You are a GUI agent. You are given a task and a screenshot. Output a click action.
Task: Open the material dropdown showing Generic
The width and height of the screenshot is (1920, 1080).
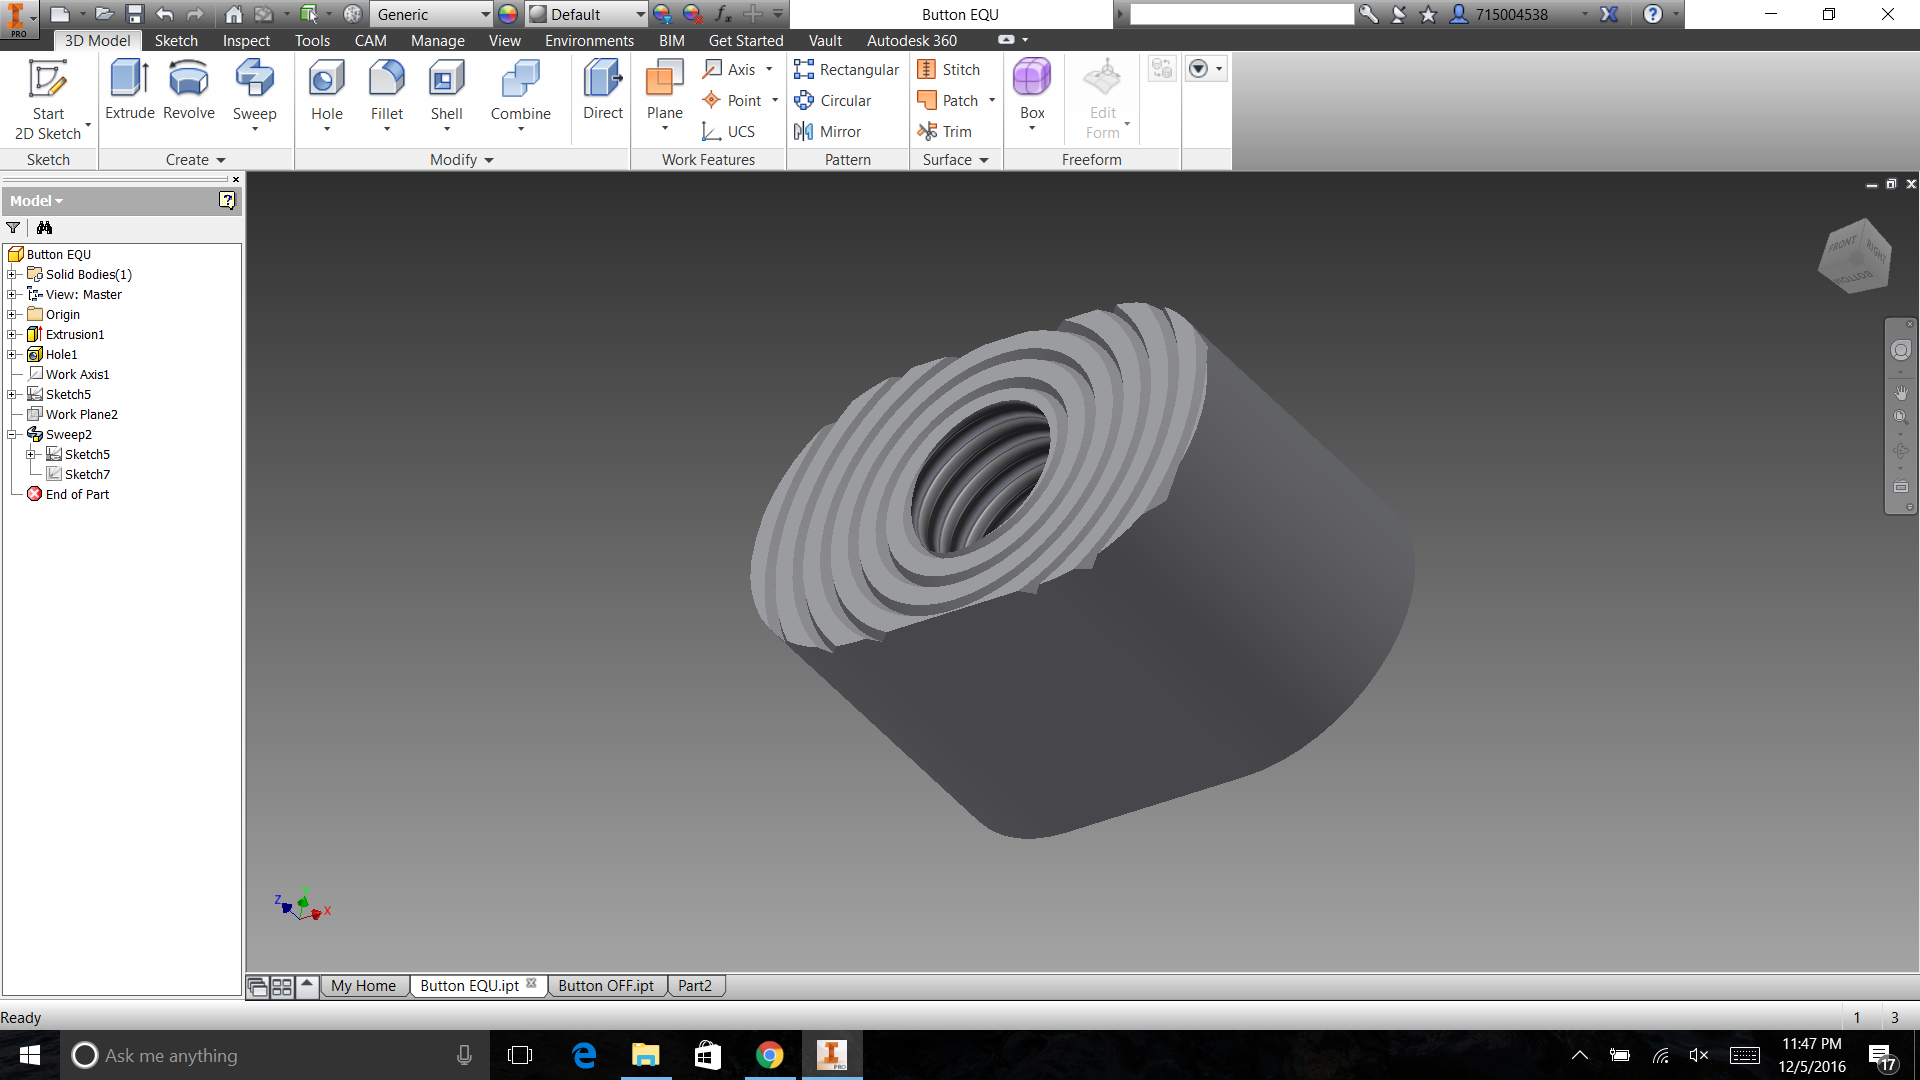484,14
